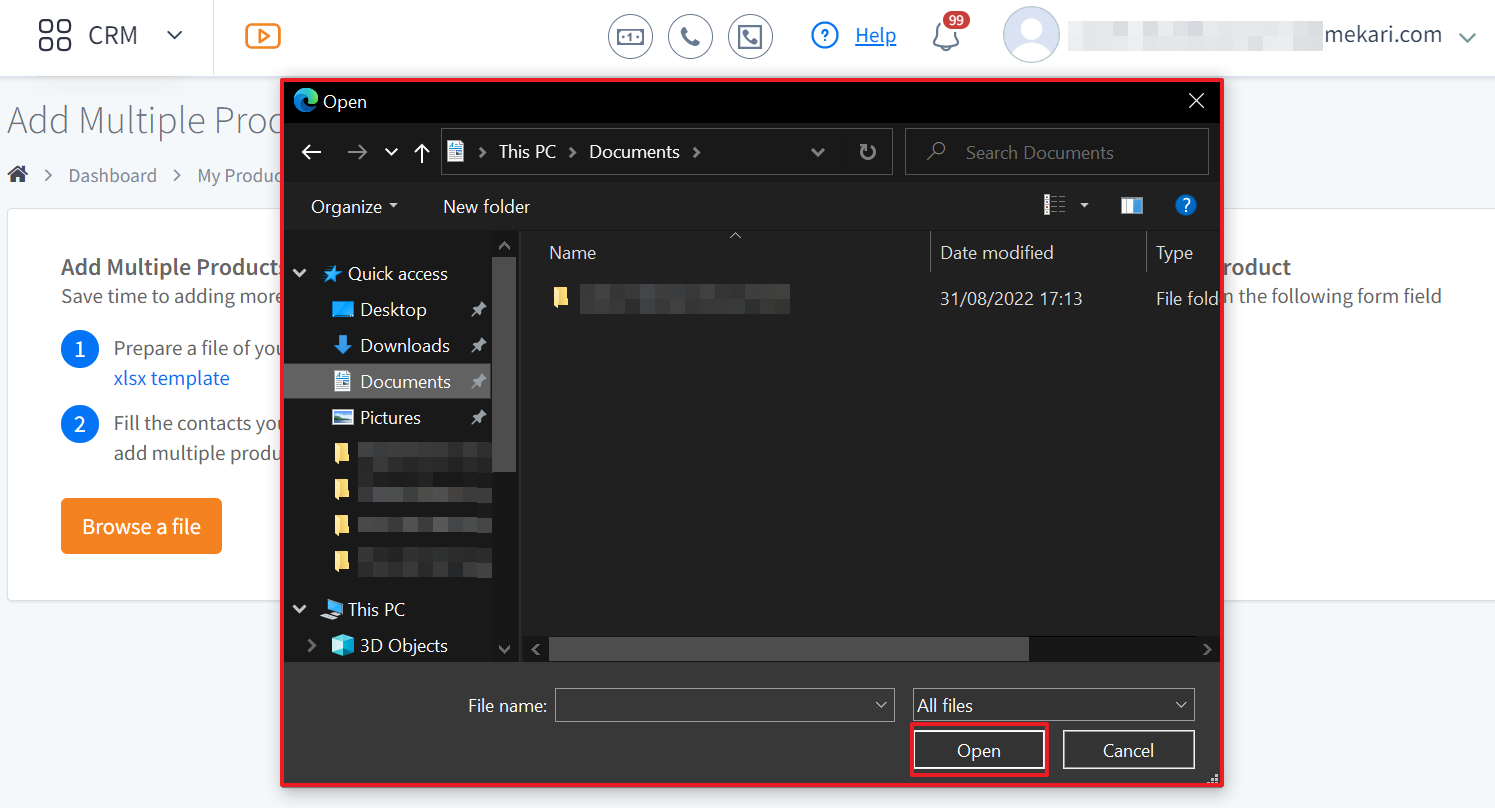Expand the address bar previous locations dropdown

[x=817, y=152]
